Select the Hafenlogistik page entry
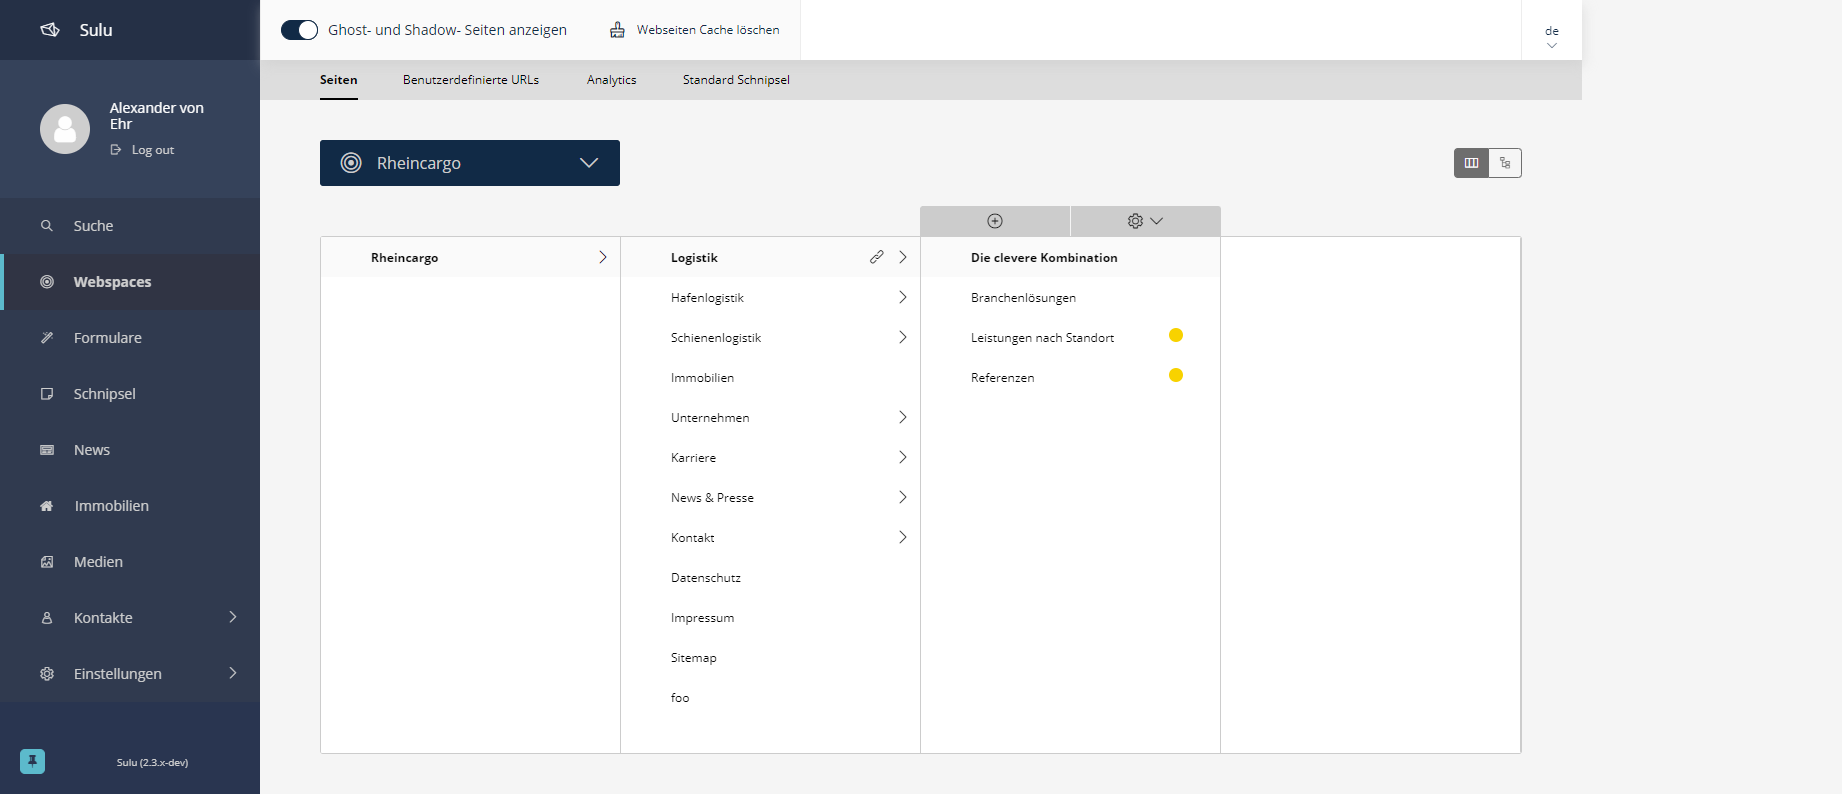Screen dimensions: 1842x794 pos(707,298)
